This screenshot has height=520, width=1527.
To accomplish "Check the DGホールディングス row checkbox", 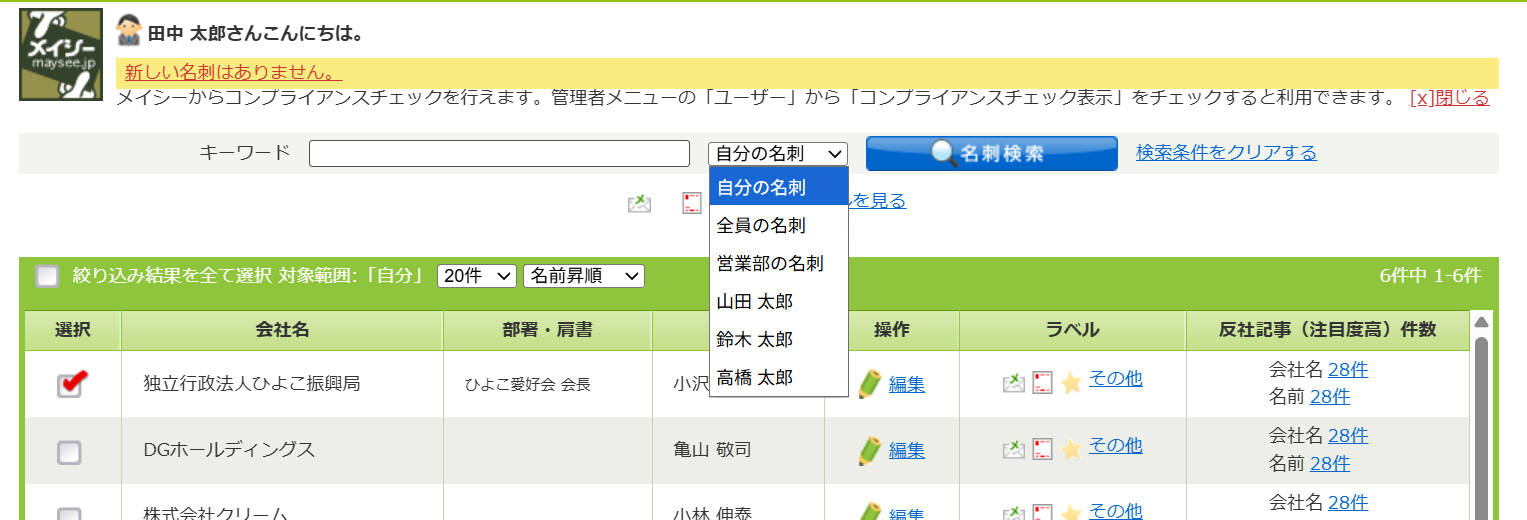I will click(x=69, y=453).
